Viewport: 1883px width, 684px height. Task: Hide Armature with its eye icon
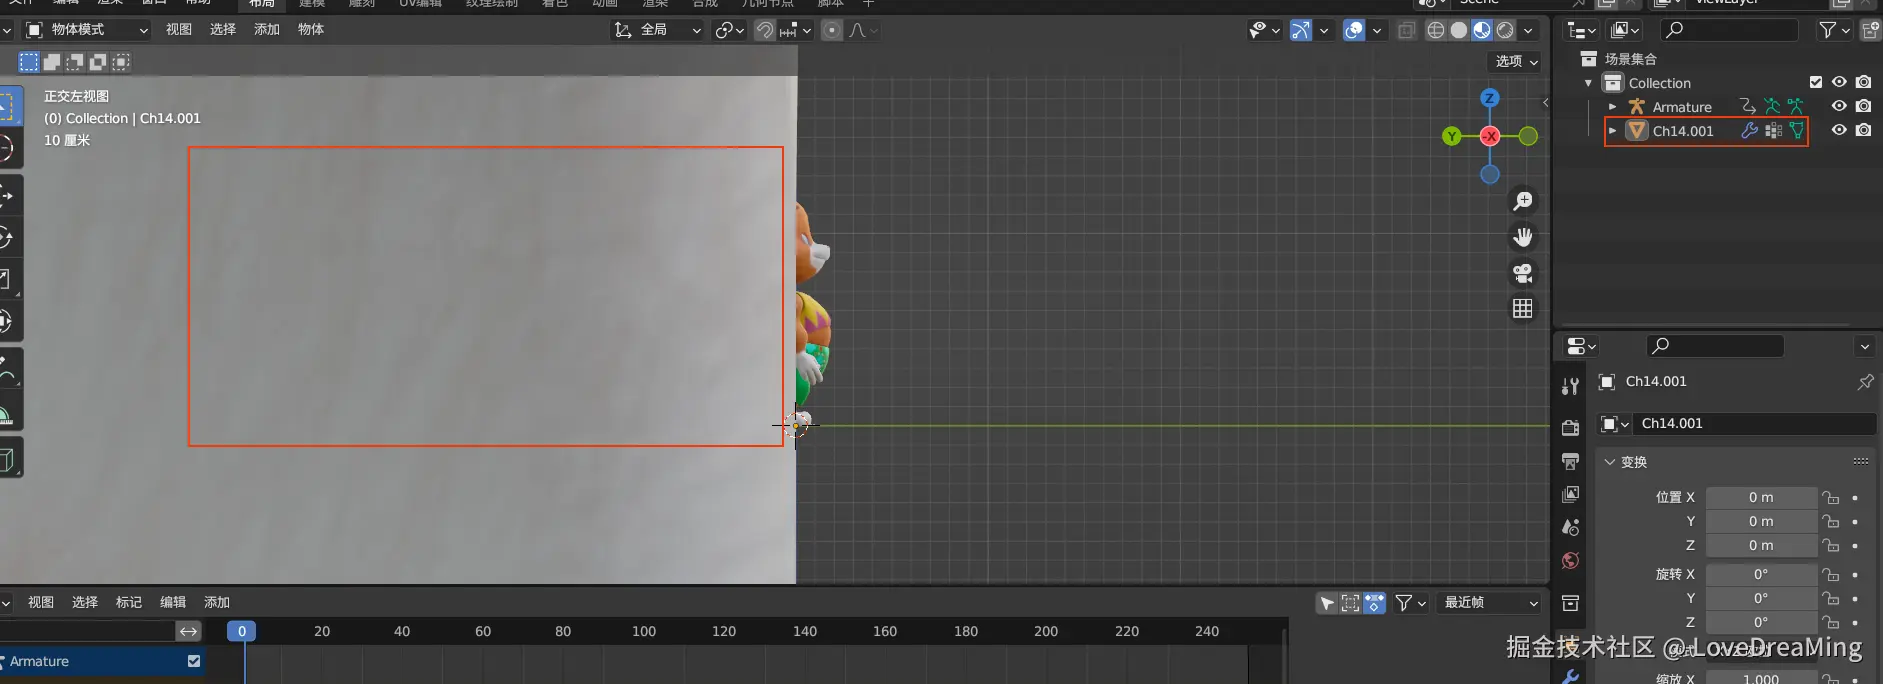coord(1839,106)
